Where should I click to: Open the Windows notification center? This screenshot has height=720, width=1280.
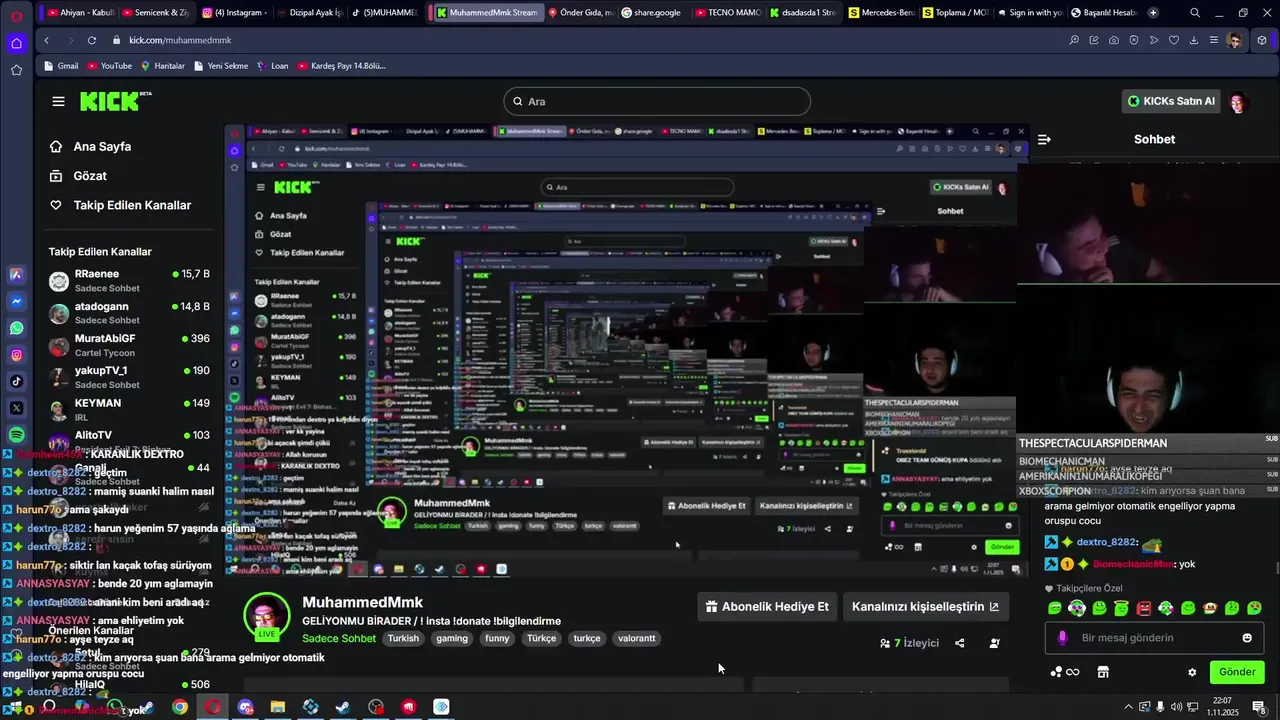click(1259, 707)
